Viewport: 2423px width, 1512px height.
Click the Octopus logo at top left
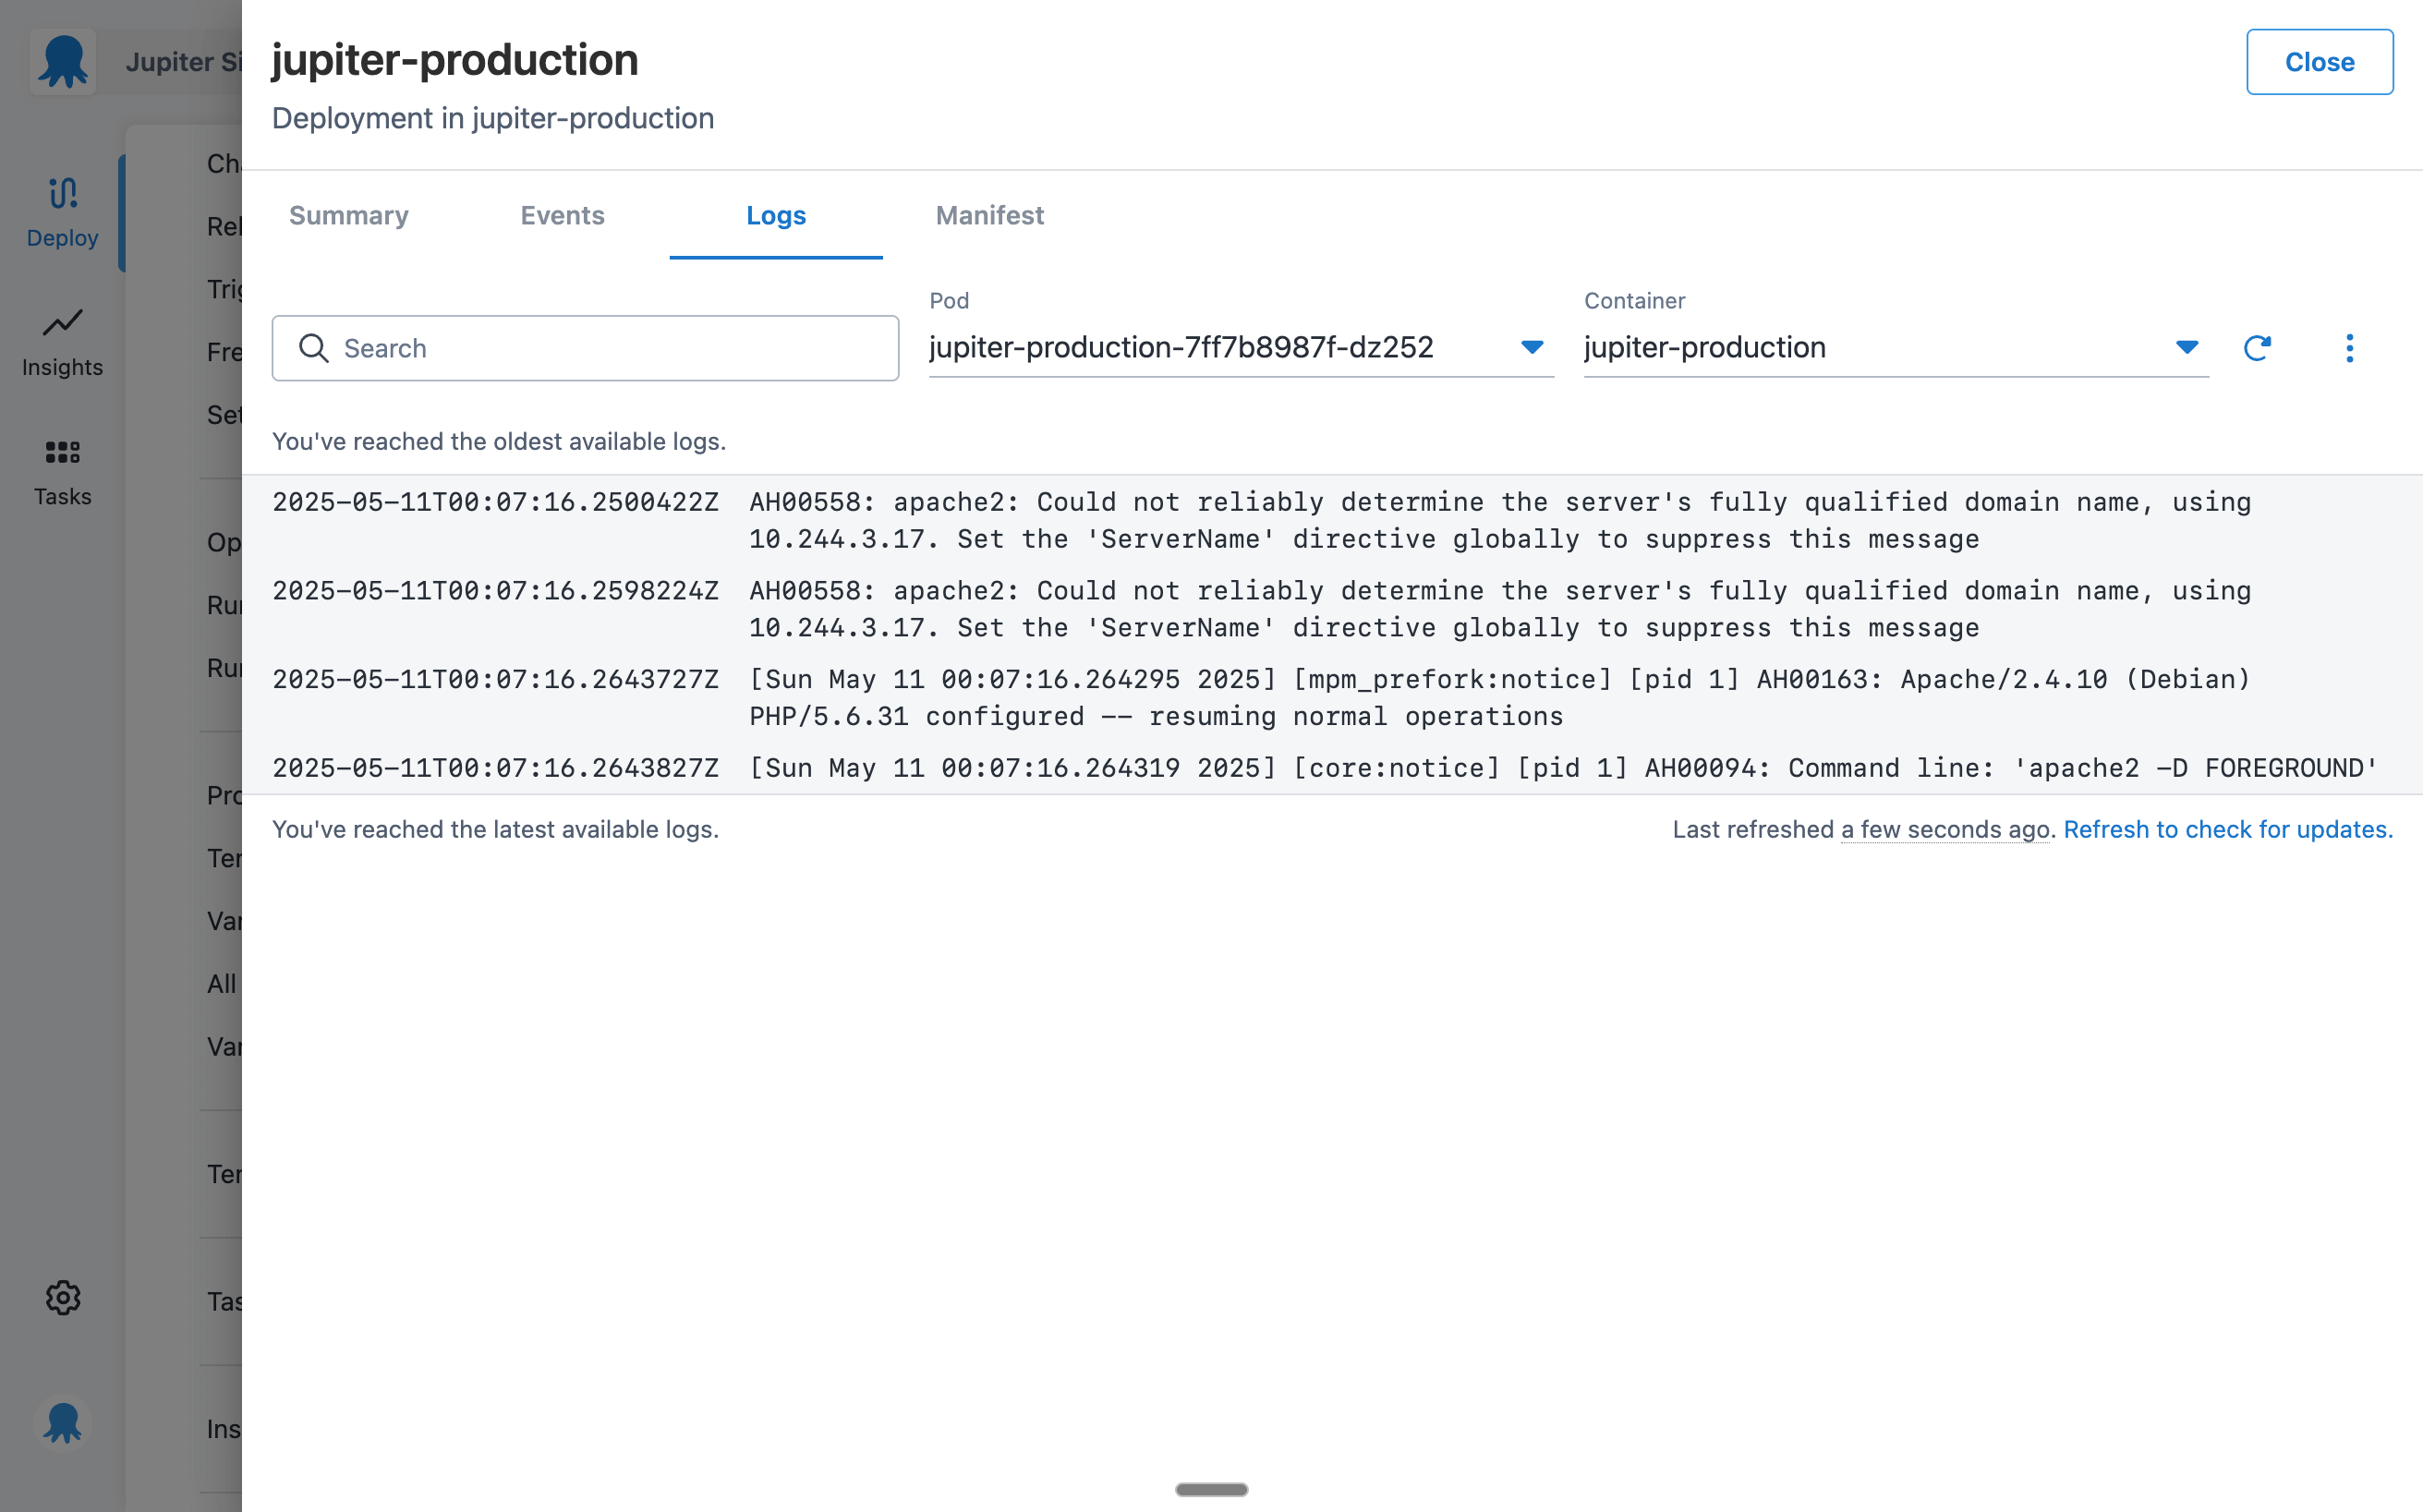62,60
